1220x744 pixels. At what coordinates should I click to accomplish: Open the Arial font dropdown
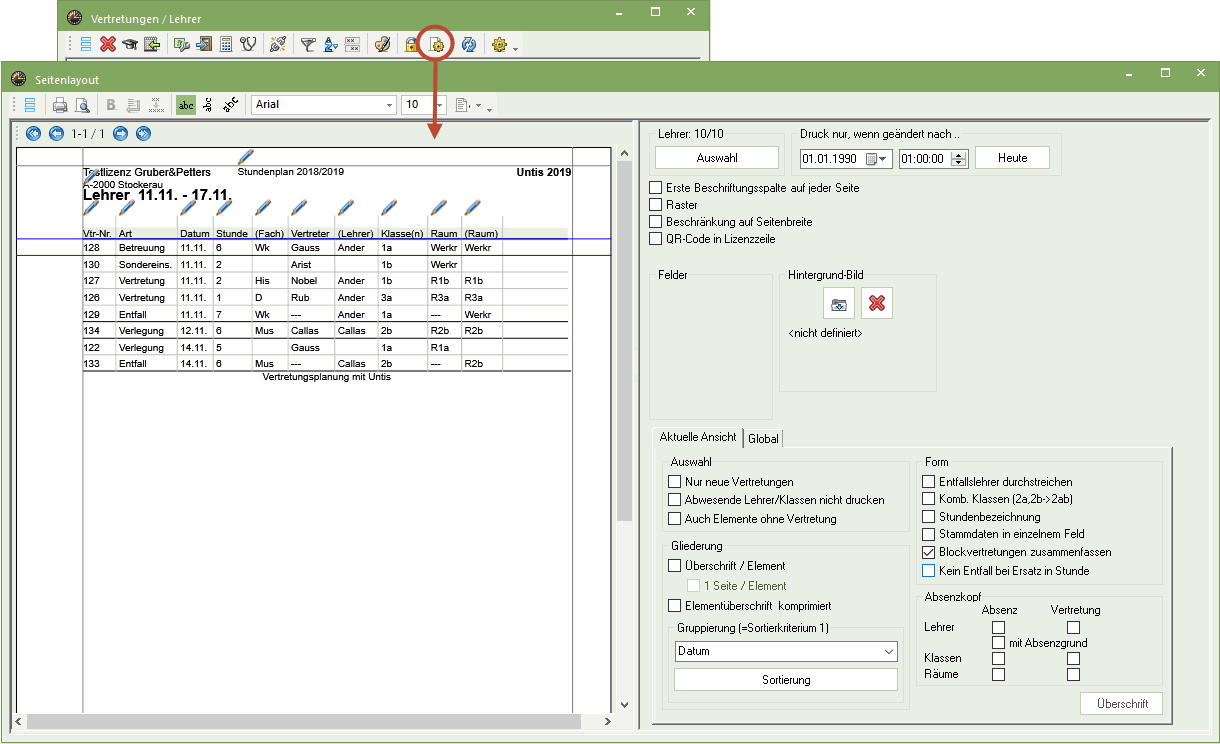coord(390,105)
